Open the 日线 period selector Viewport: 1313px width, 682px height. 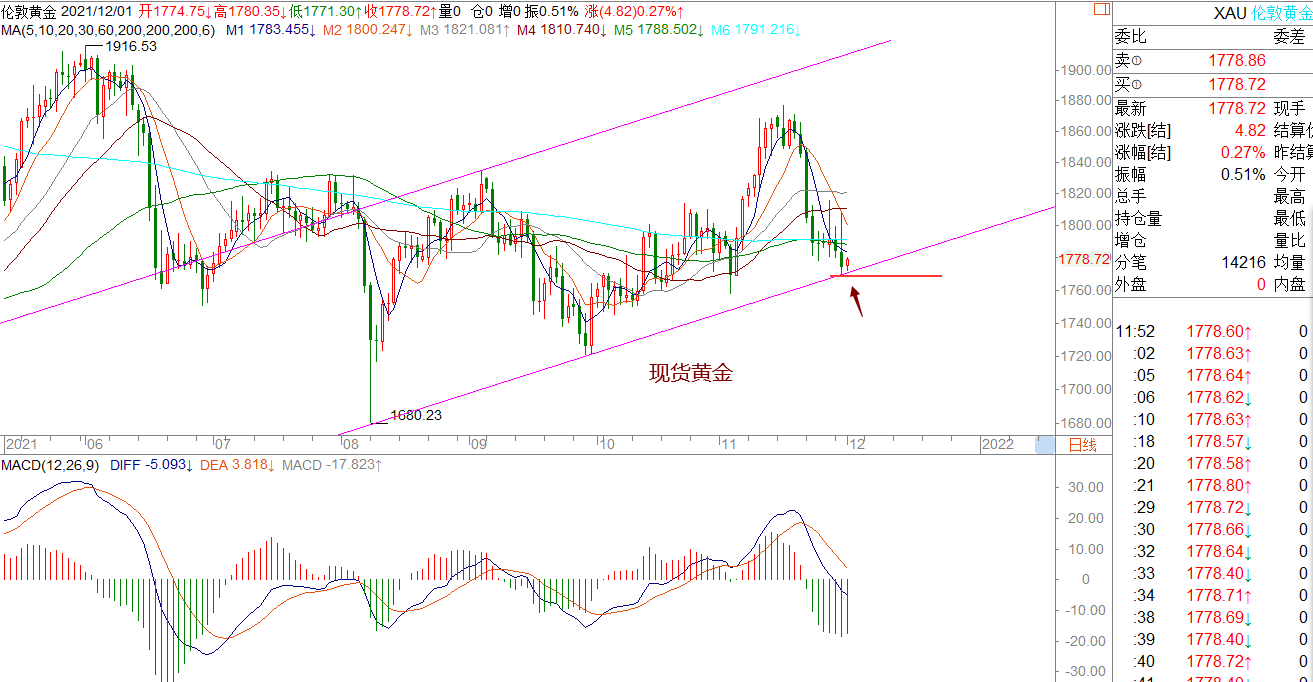(x=1083, y=445)
